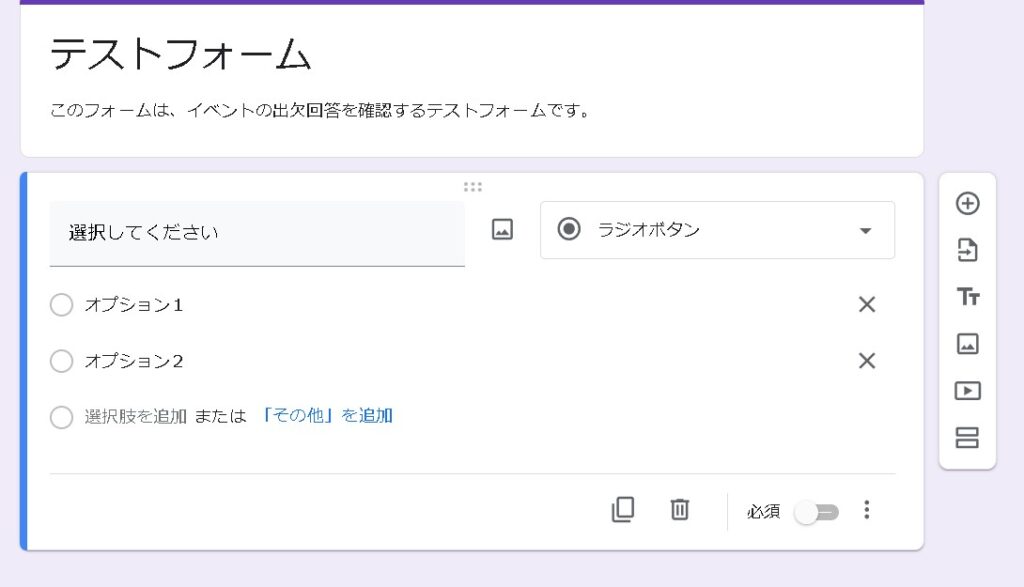The image size is (1024, 587).
Task: Open the ラジオボタン question type dropdown
Action: click(717, 230)
